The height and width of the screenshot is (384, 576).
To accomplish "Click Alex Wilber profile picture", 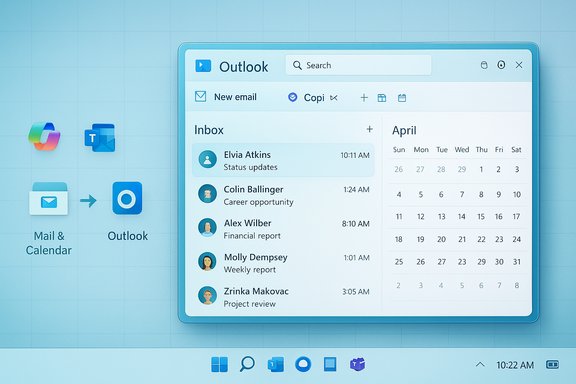I will pos(207,227).
